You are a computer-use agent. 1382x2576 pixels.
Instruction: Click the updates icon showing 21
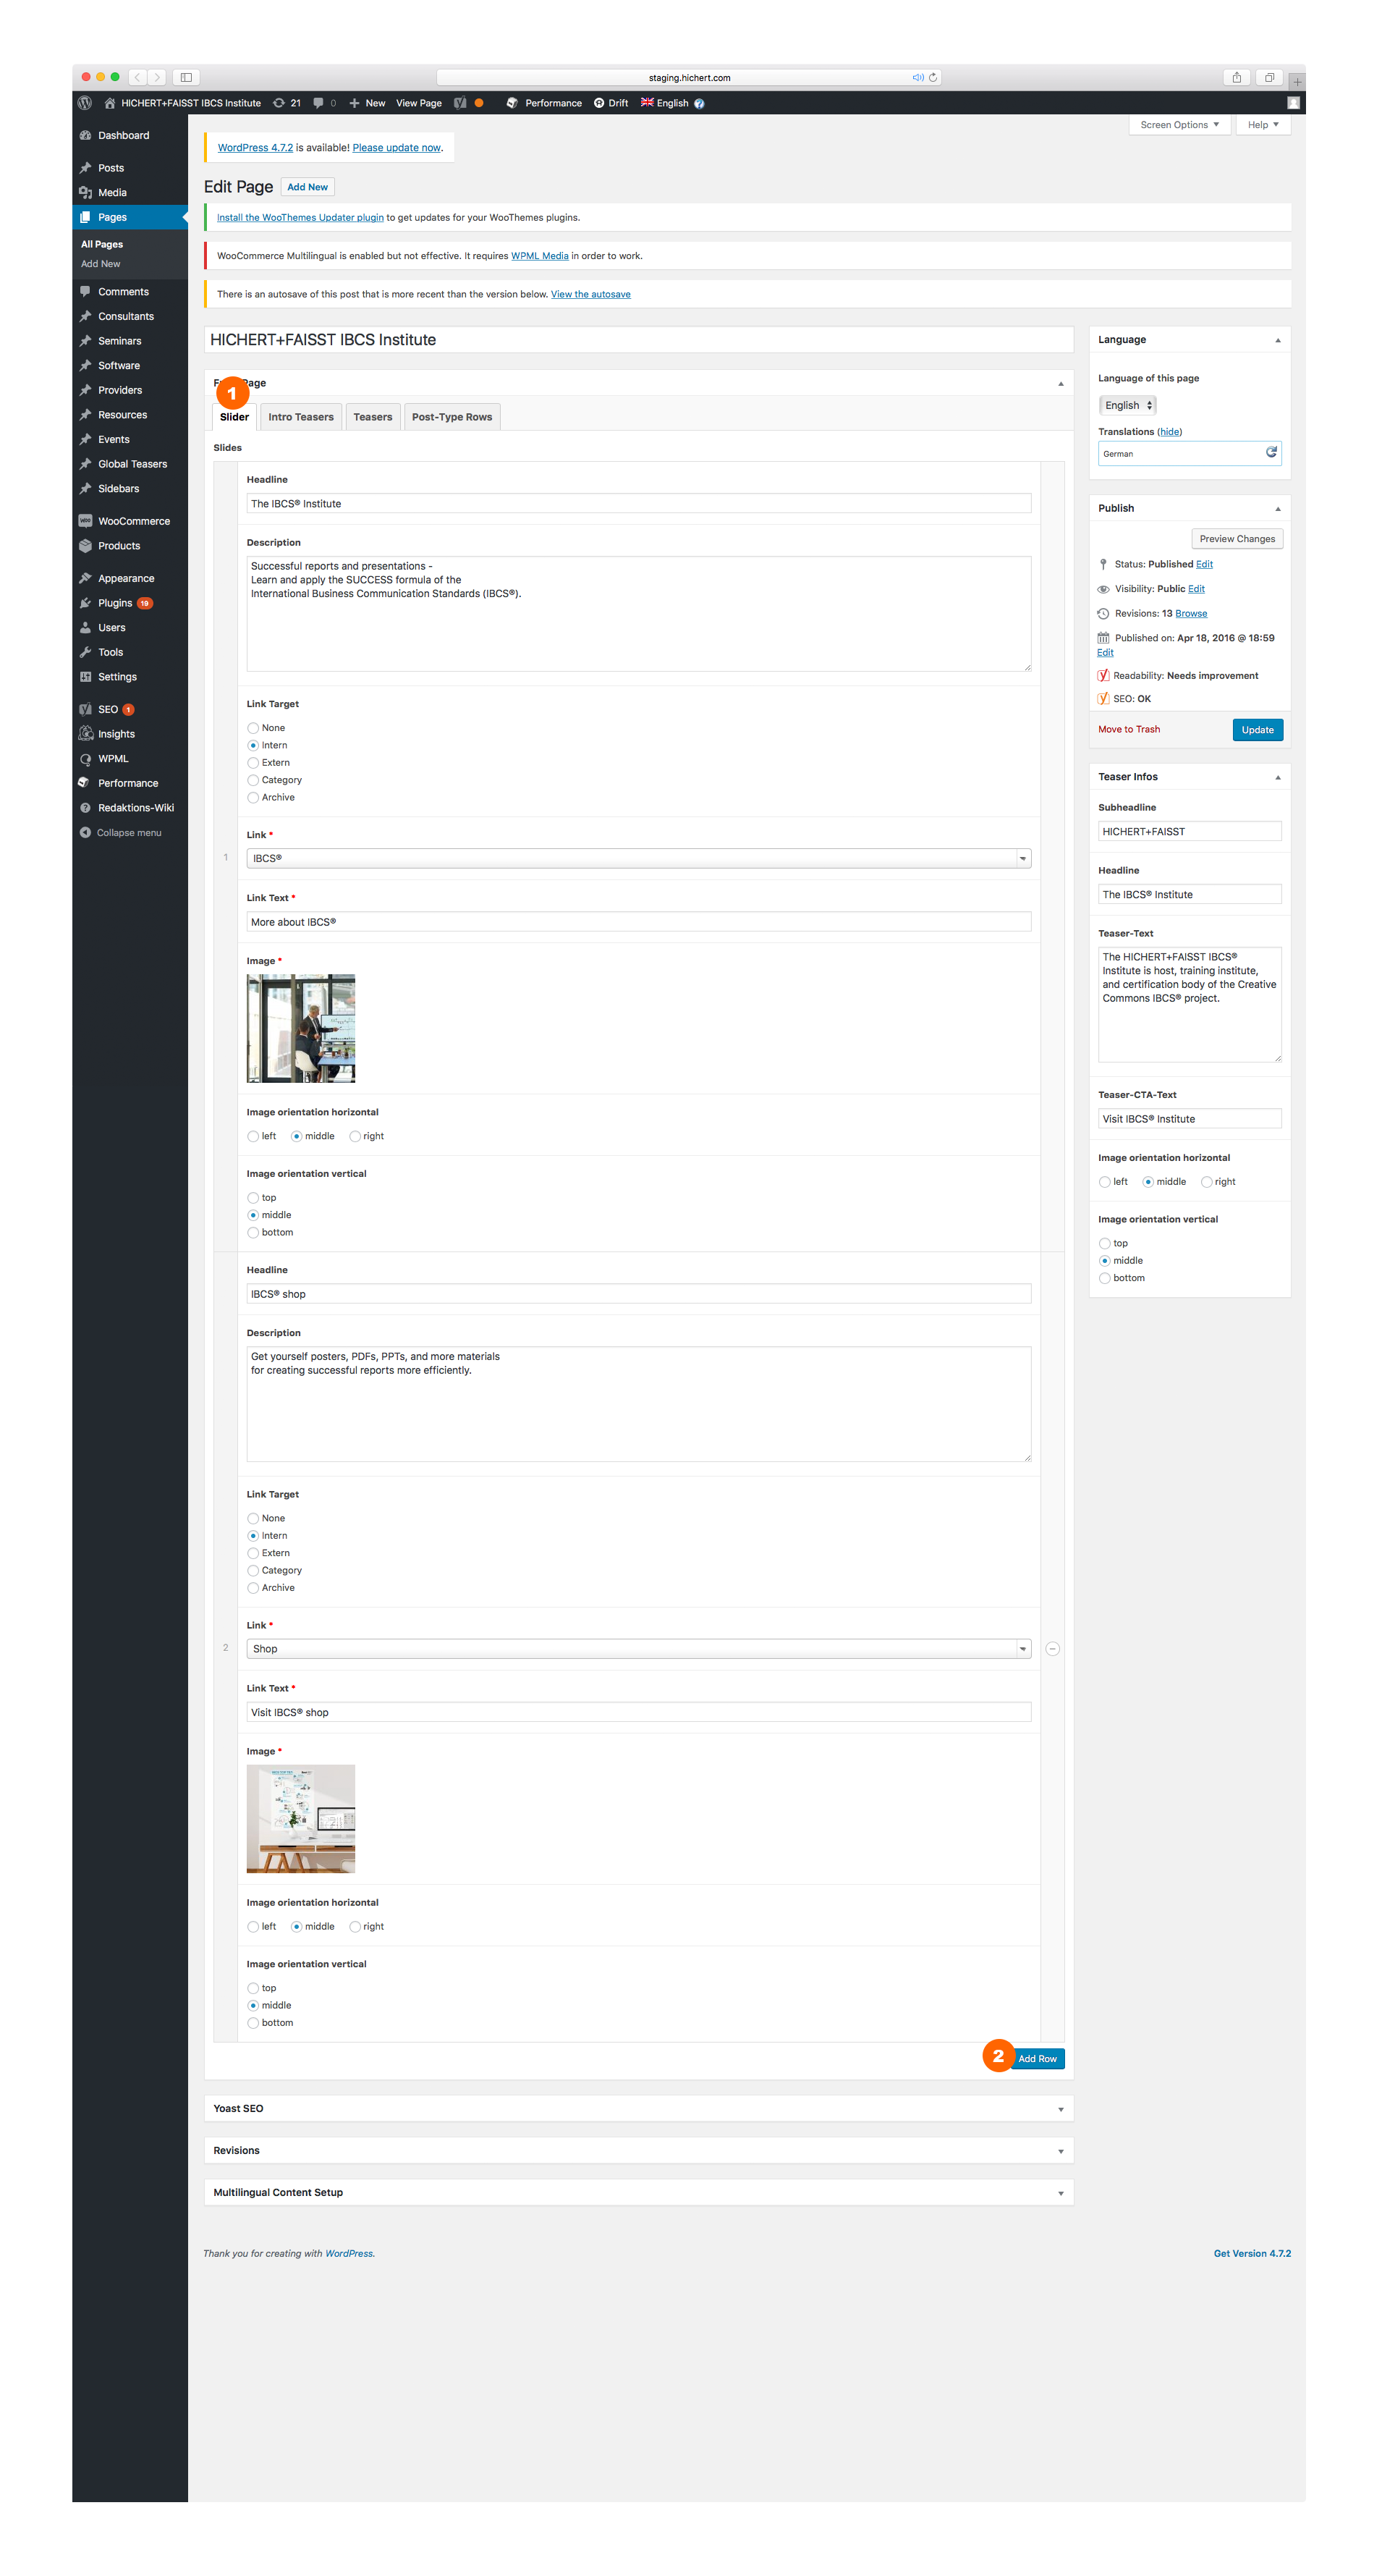coord(286,103)
